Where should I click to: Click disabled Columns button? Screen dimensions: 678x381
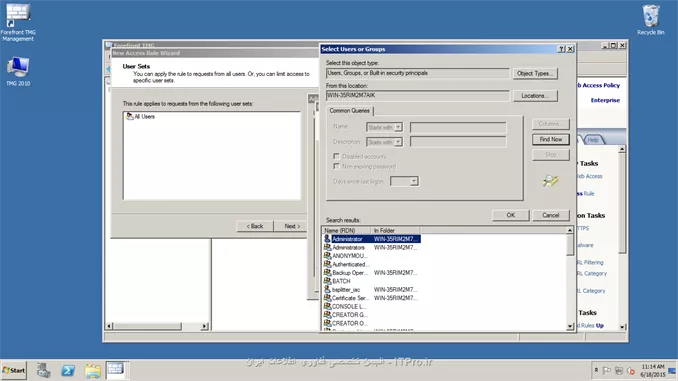550,124
